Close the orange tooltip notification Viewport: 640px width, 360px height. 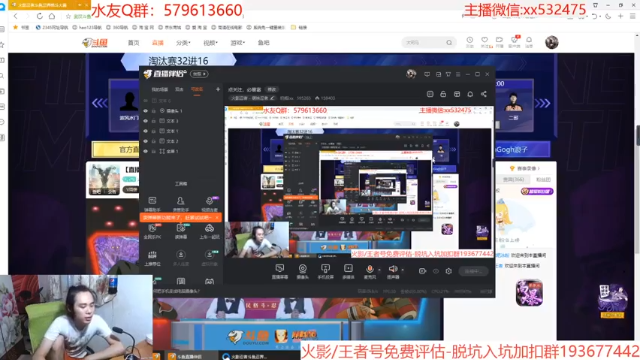(217, 218)
